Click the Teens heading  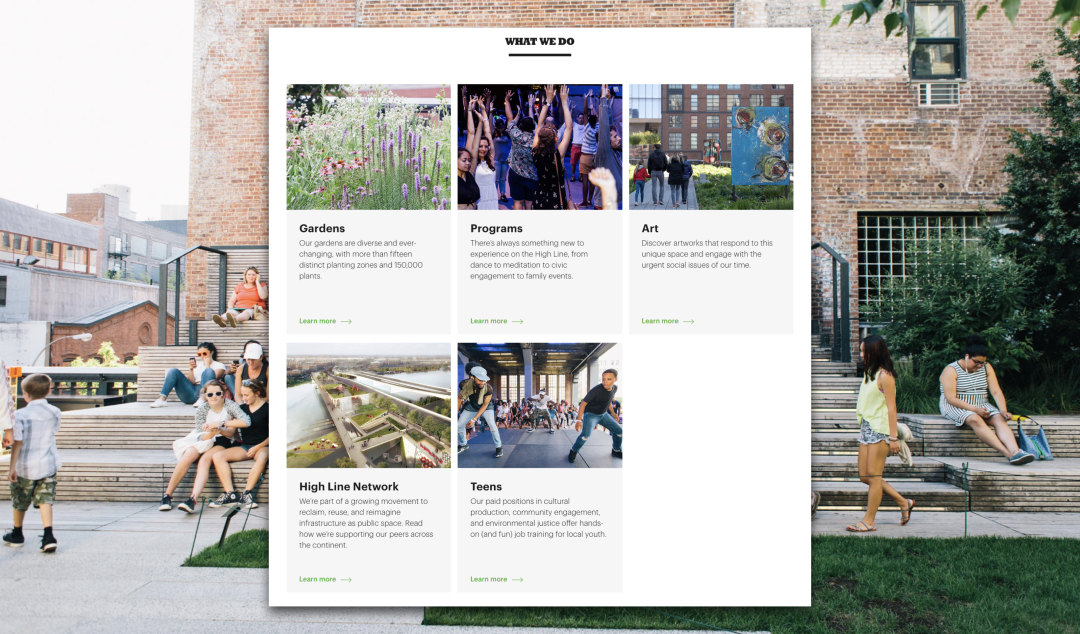click(486, 487)
